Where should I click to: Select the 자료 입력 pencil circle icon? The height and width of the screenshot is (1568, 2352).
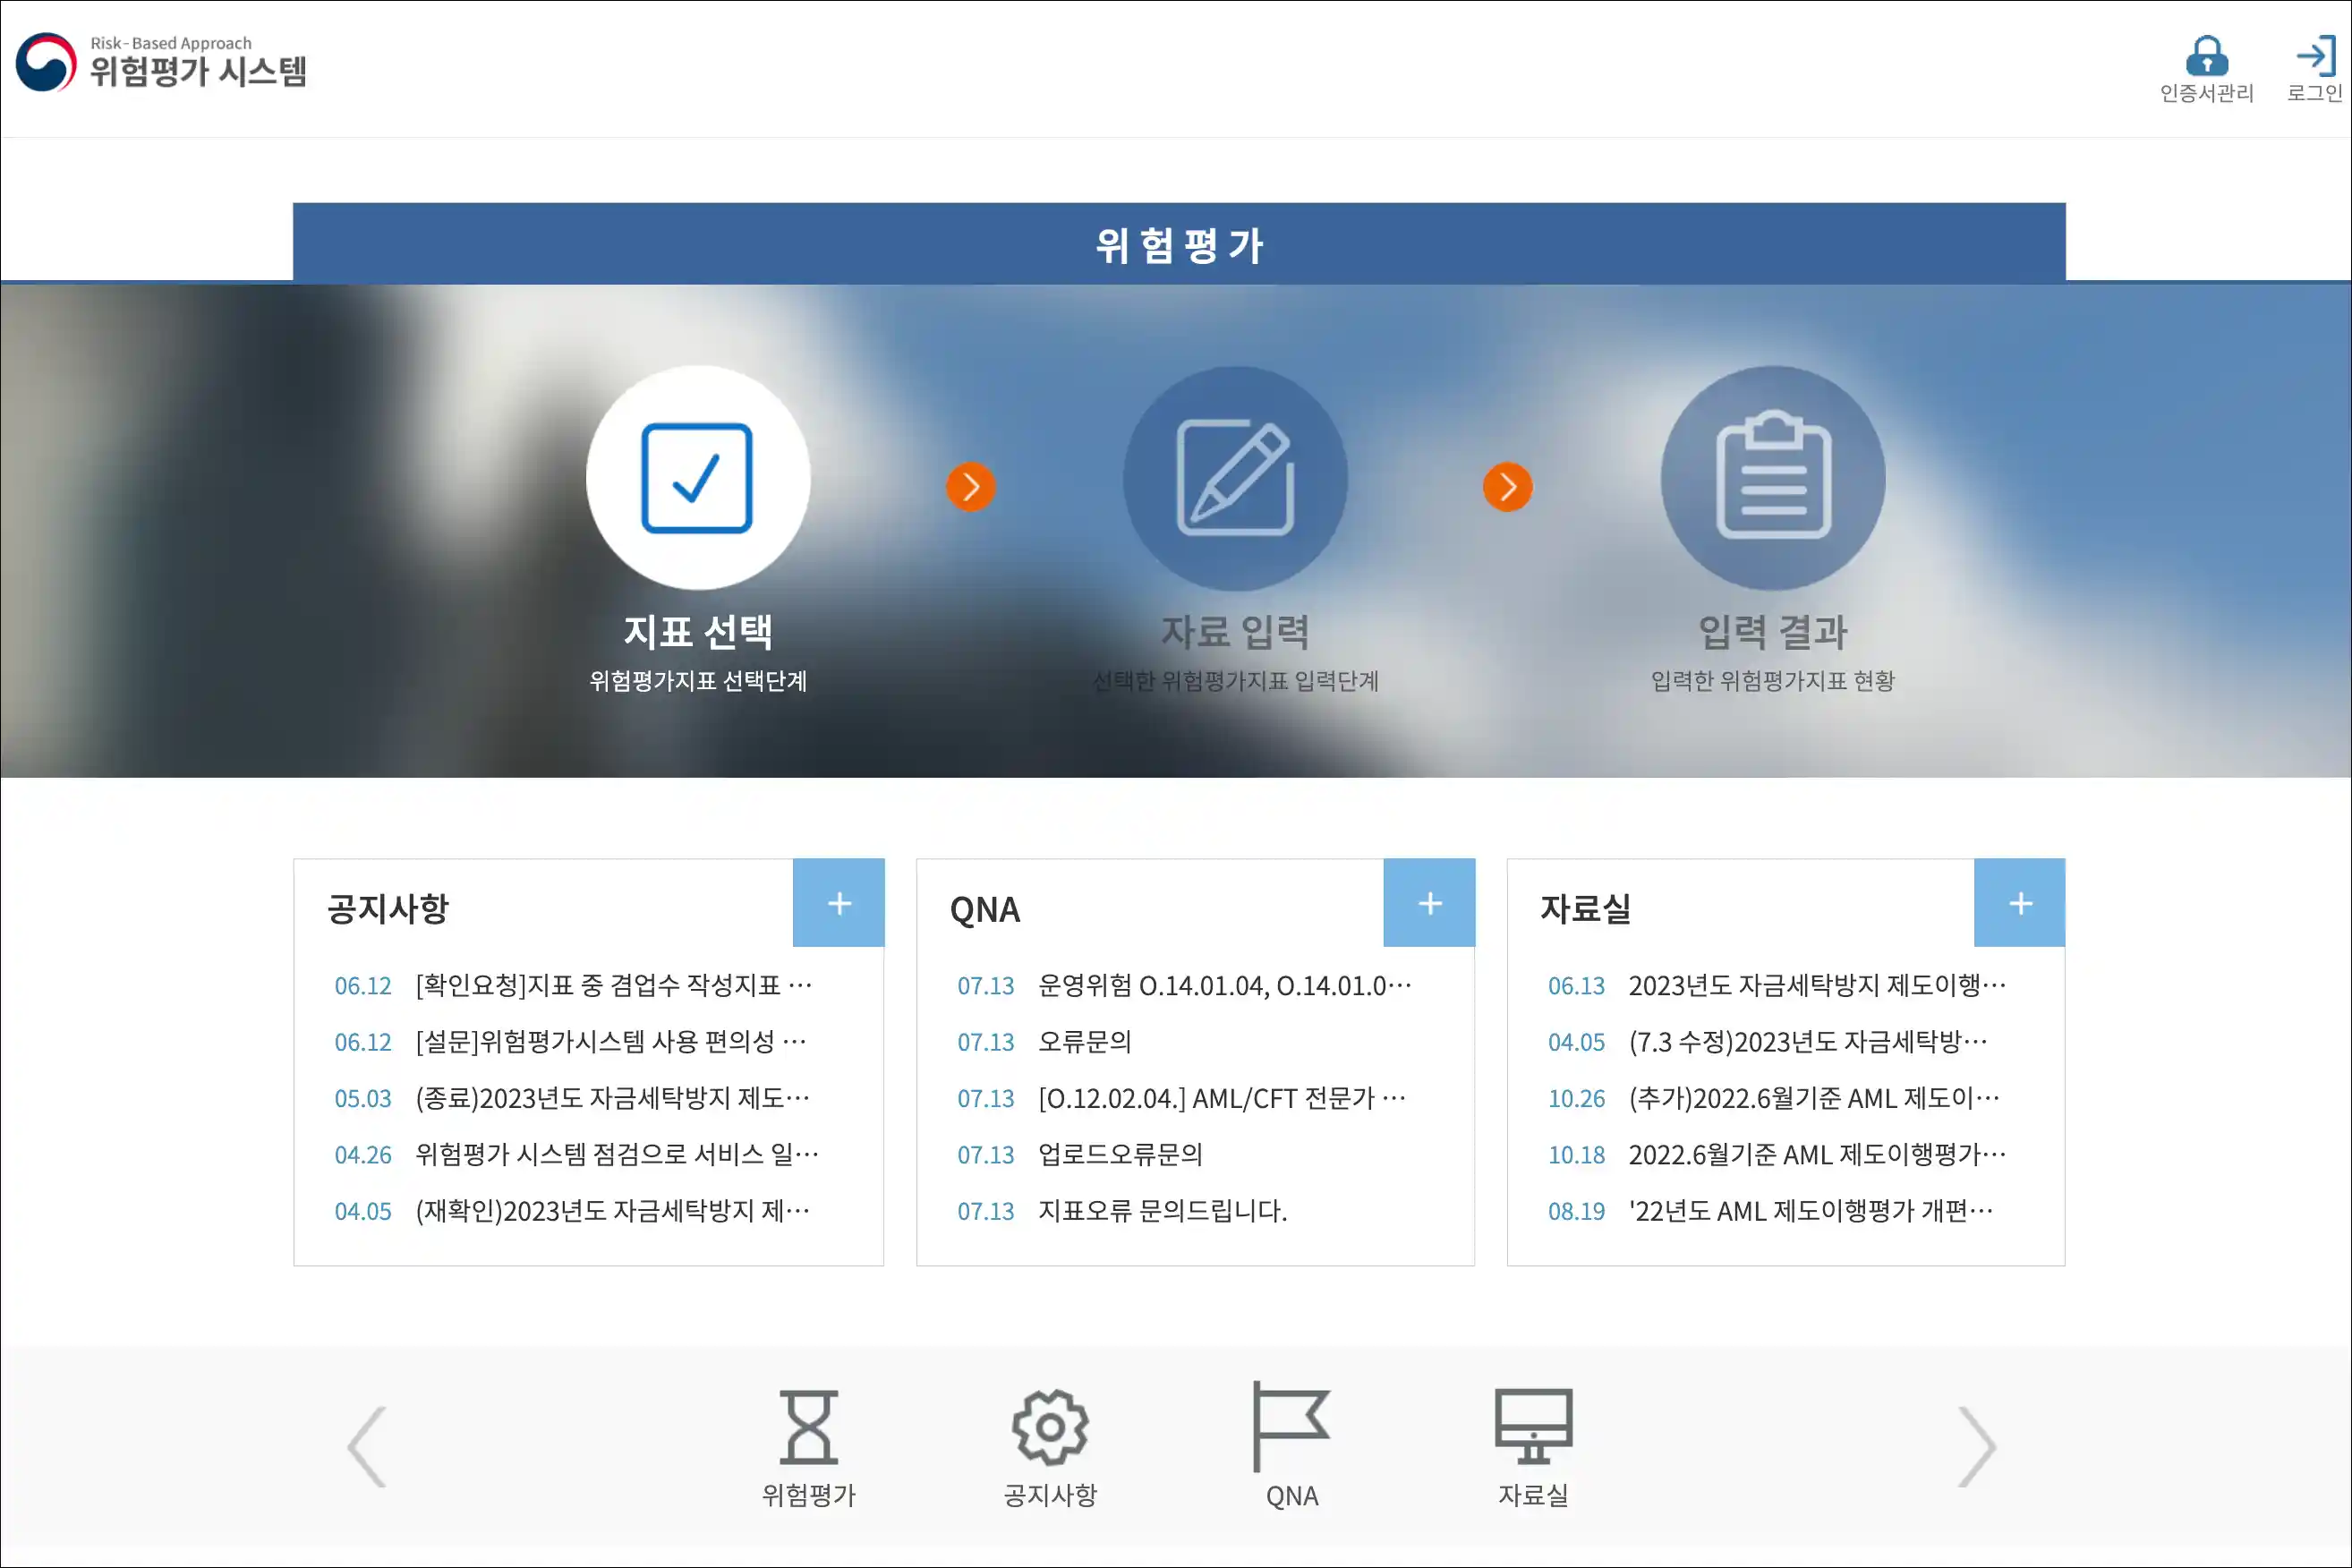pyautogui.click(x=1235, y=478)
